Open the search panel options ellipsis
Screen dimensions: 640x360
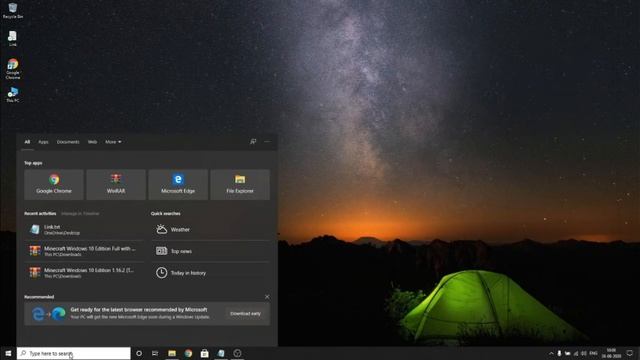click(267, 142)
